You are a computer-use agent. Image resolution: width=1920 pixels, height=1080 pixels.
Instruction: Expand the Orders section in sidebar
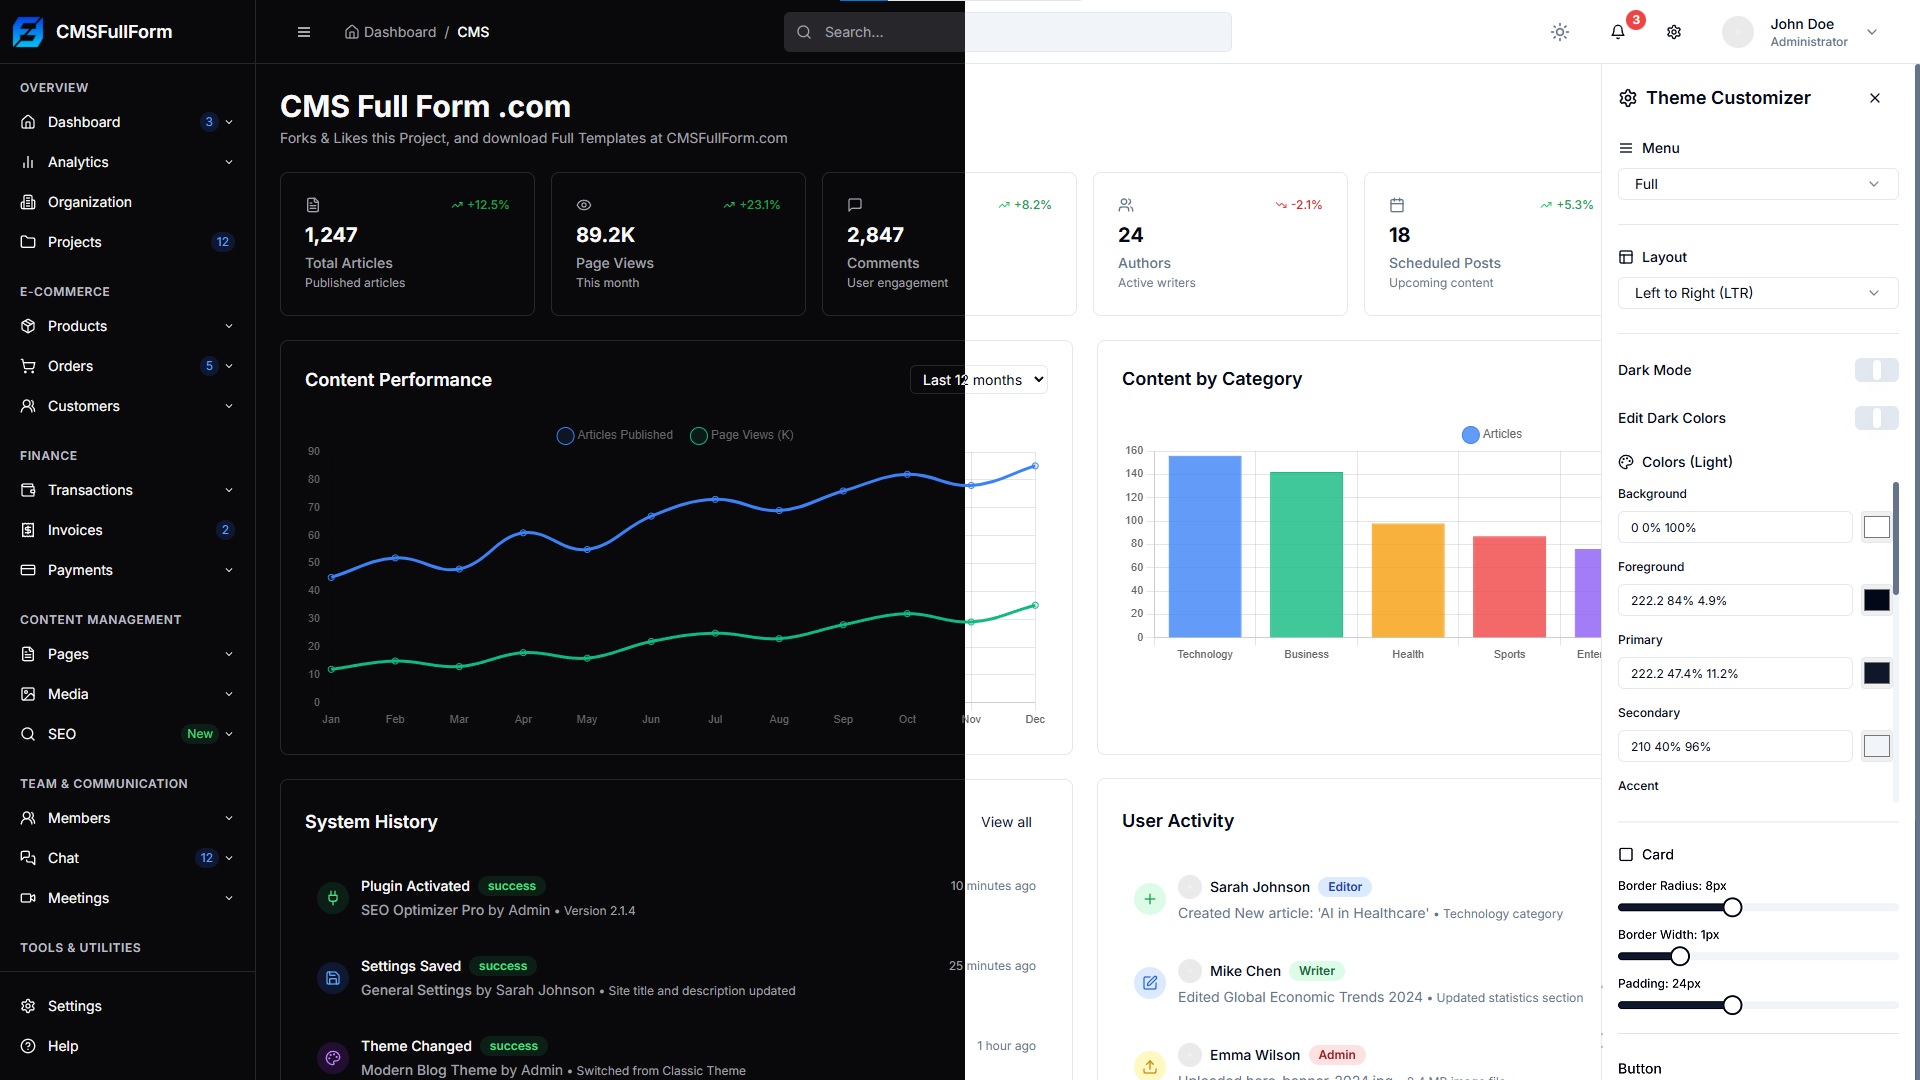(x=230, y=366)
